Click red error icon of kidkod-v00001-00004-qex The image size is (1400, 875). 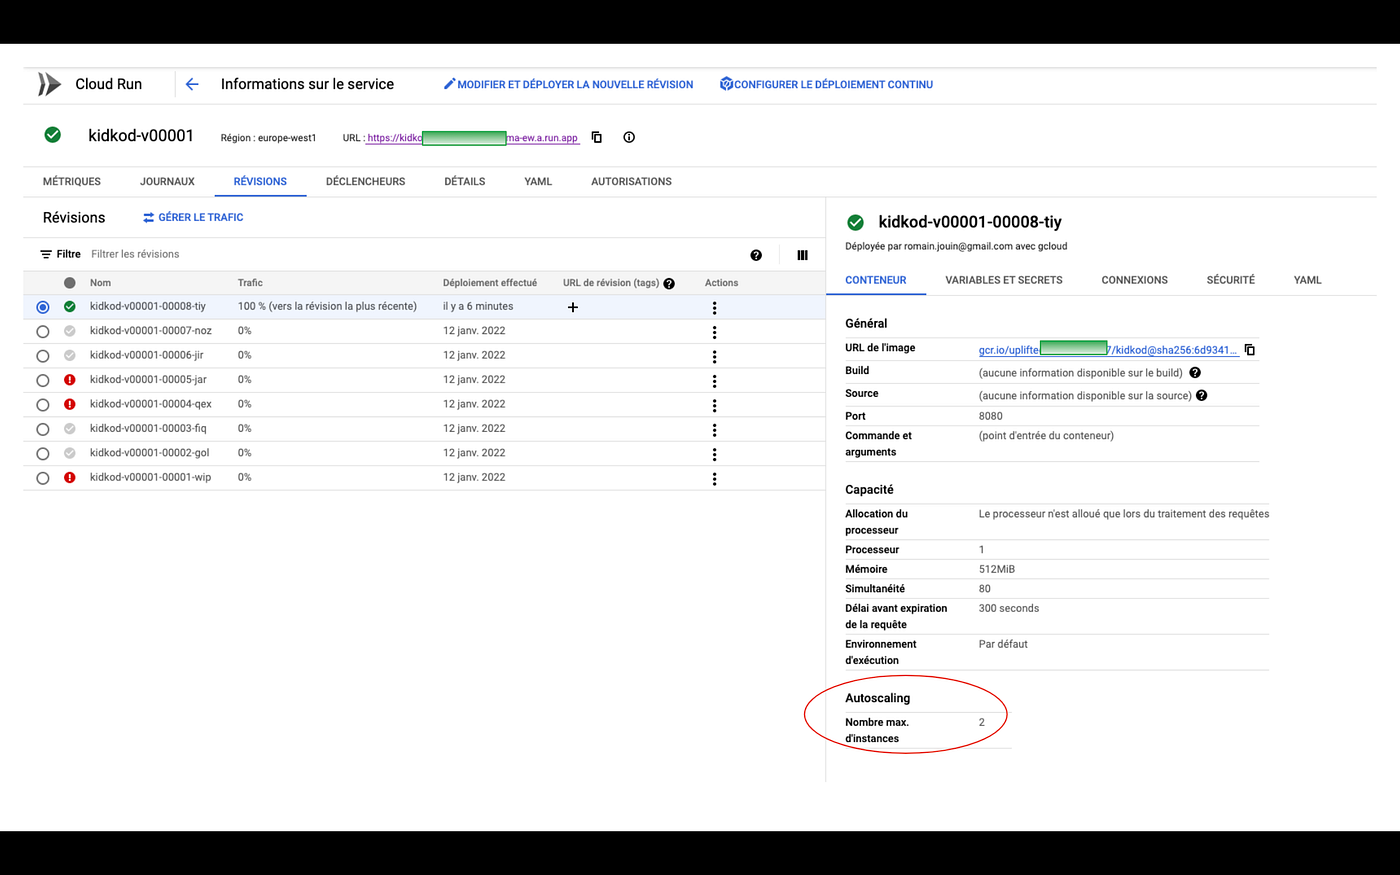70,404
